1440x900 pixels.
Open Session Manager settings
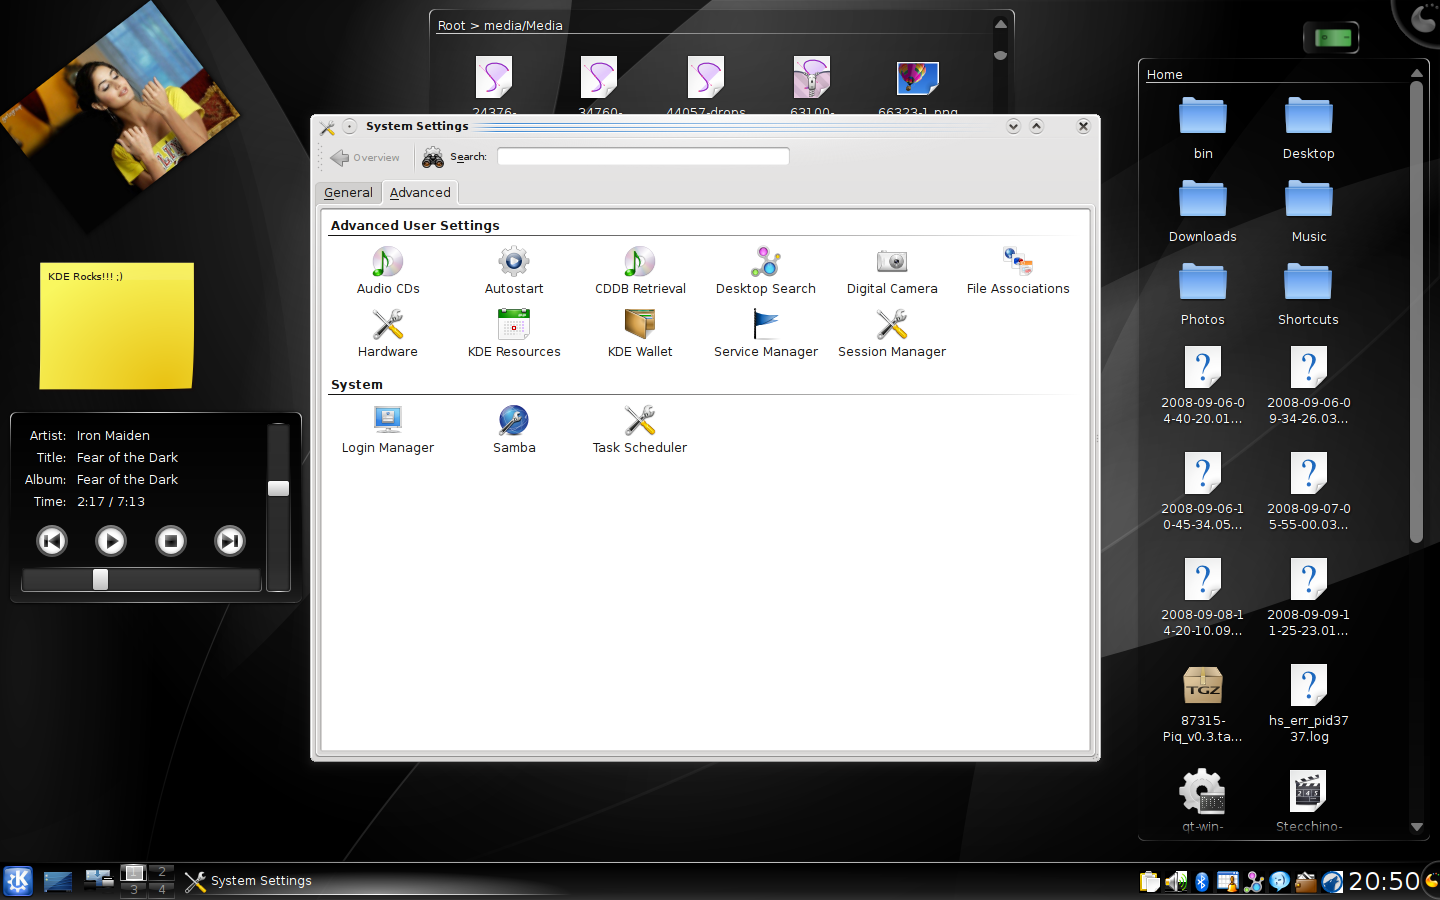[x=892, y=335]
